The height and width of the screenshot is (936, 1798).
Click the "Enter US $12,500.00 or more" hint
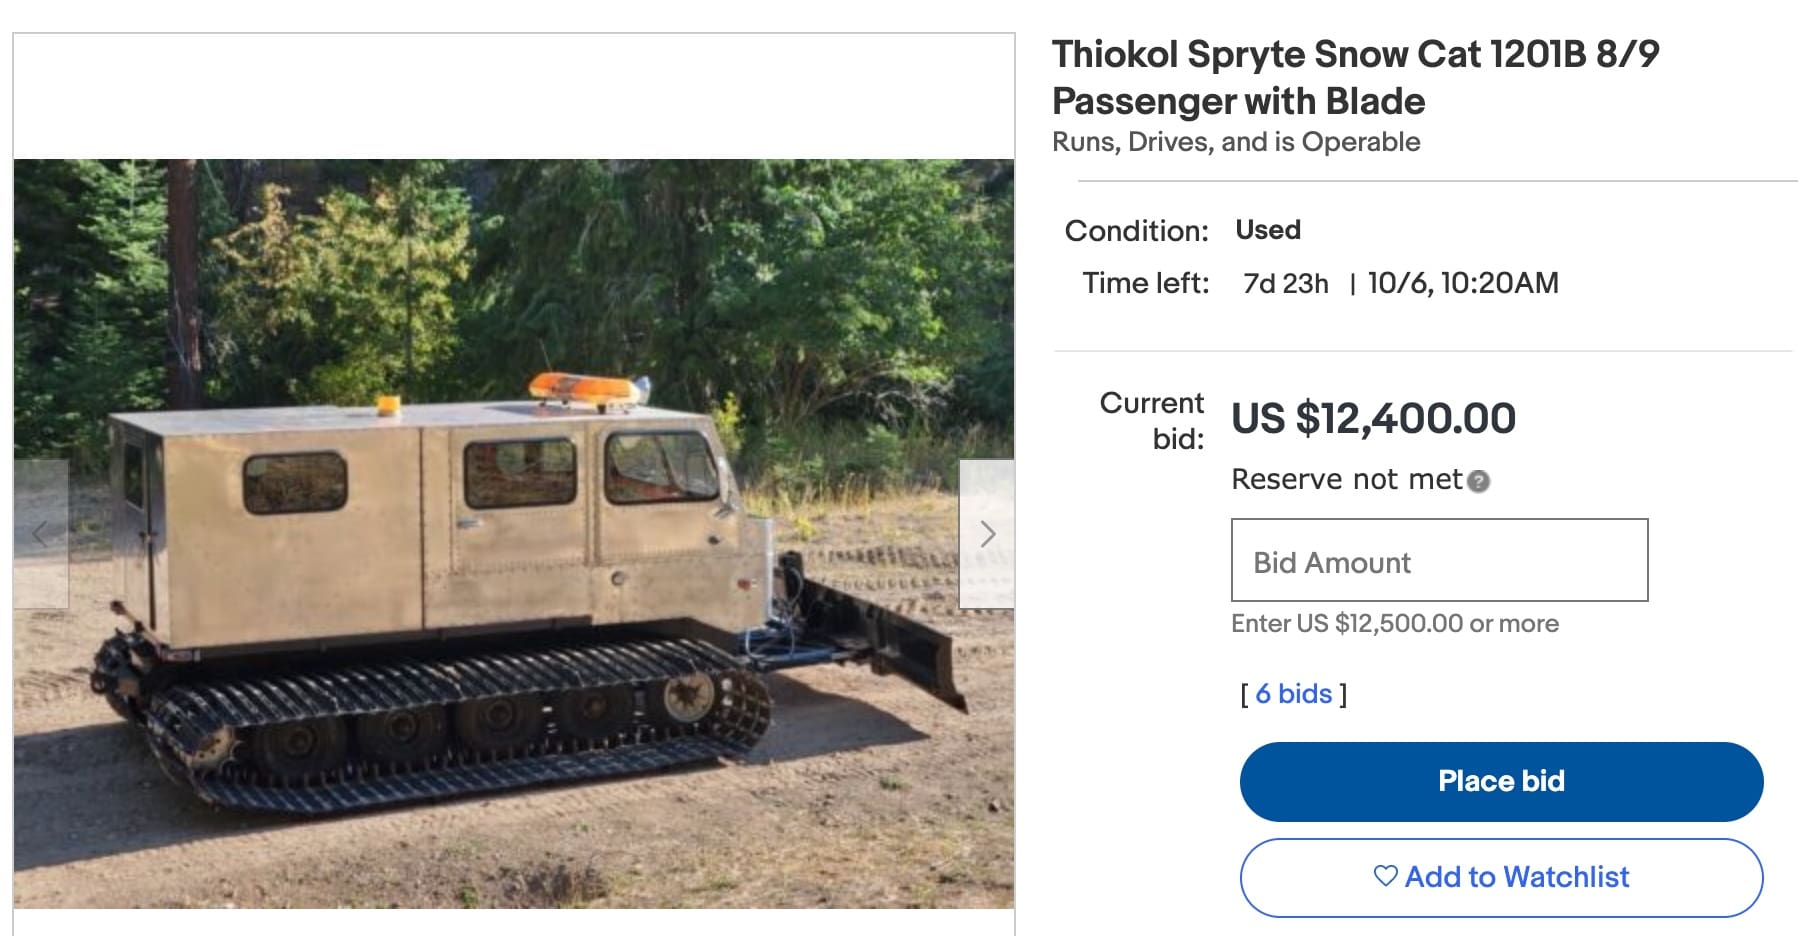coord(1394,624)
